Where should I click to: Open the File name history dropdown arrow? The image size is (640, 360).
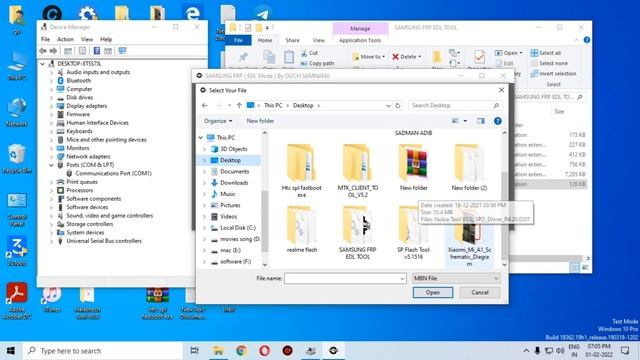tap(402, 278)
